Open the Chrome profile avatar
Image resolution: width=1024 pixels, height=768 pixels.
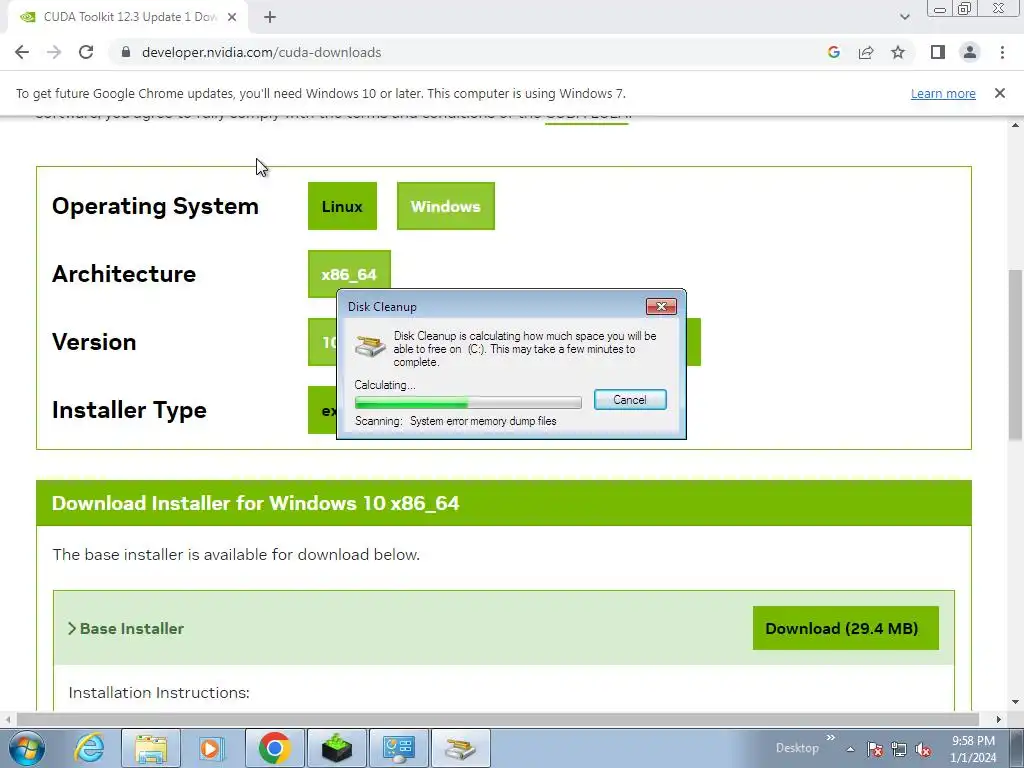pyautogui.click(x=970, y=52)
